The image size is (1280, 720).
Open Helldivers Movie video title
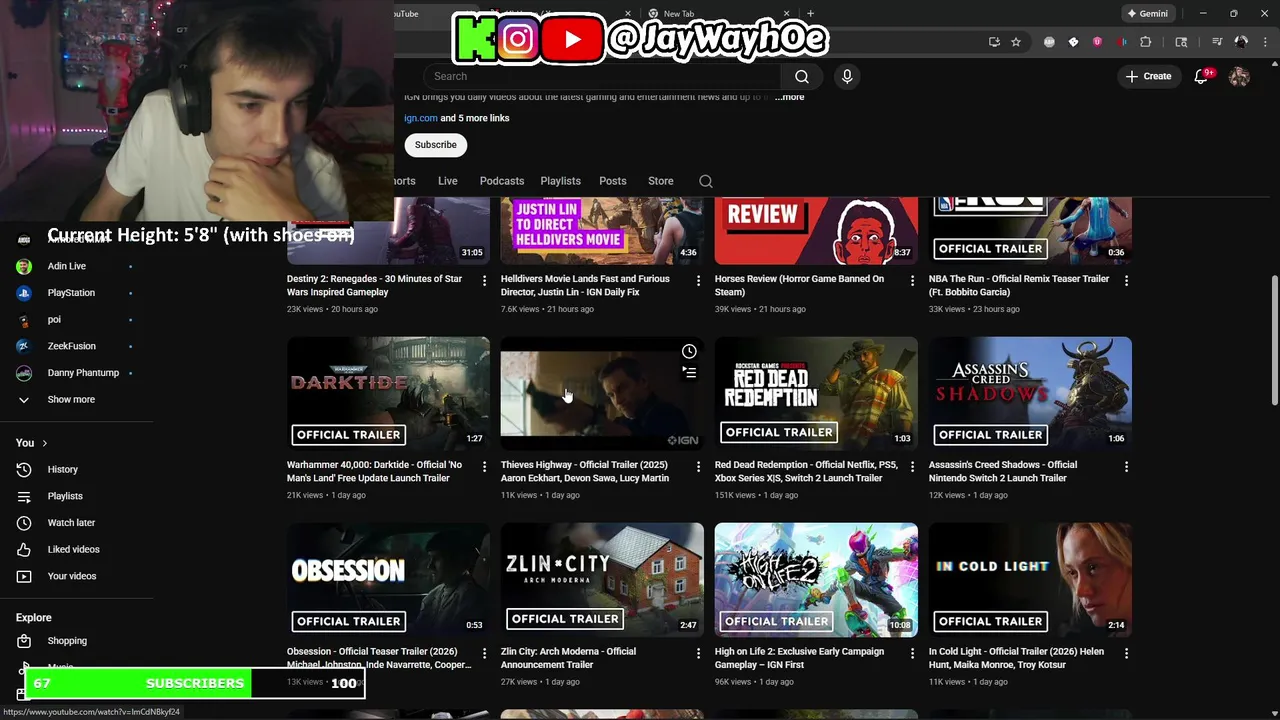(x=585, y=285)
